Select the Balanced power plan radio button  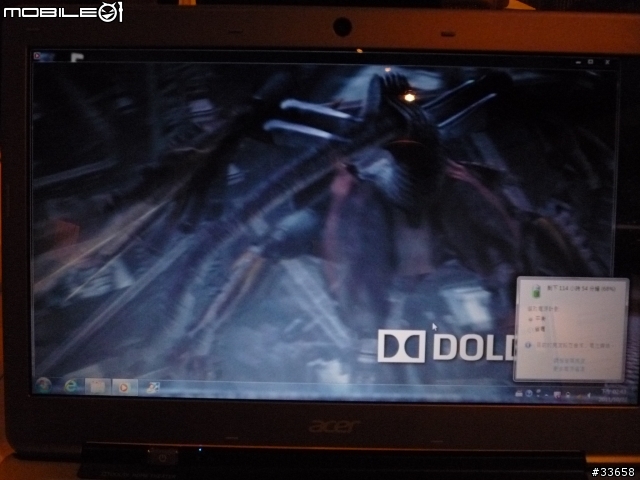pos(531,319)
